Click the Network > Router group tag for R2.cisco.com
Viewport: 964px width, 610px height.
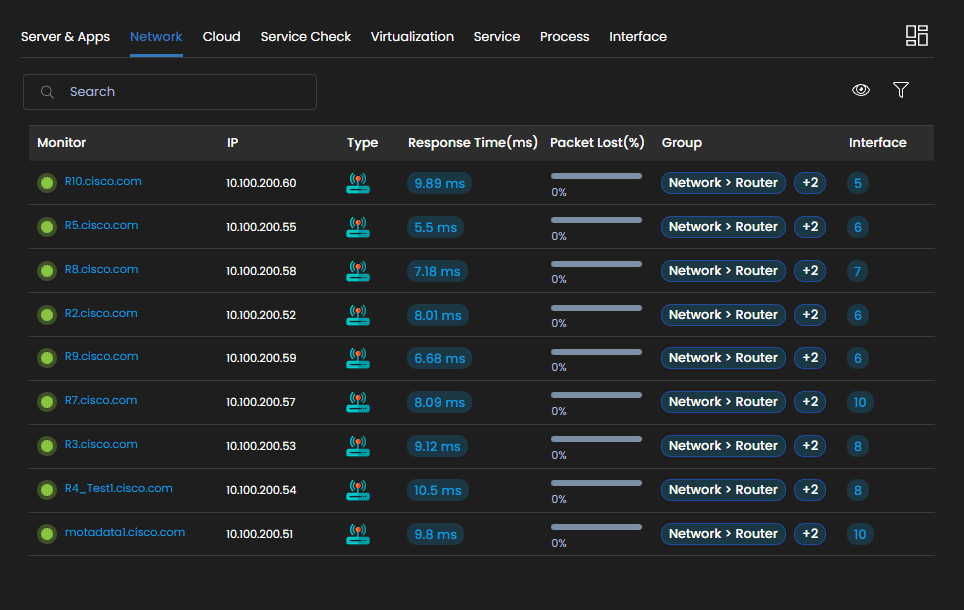click(723, 315)
